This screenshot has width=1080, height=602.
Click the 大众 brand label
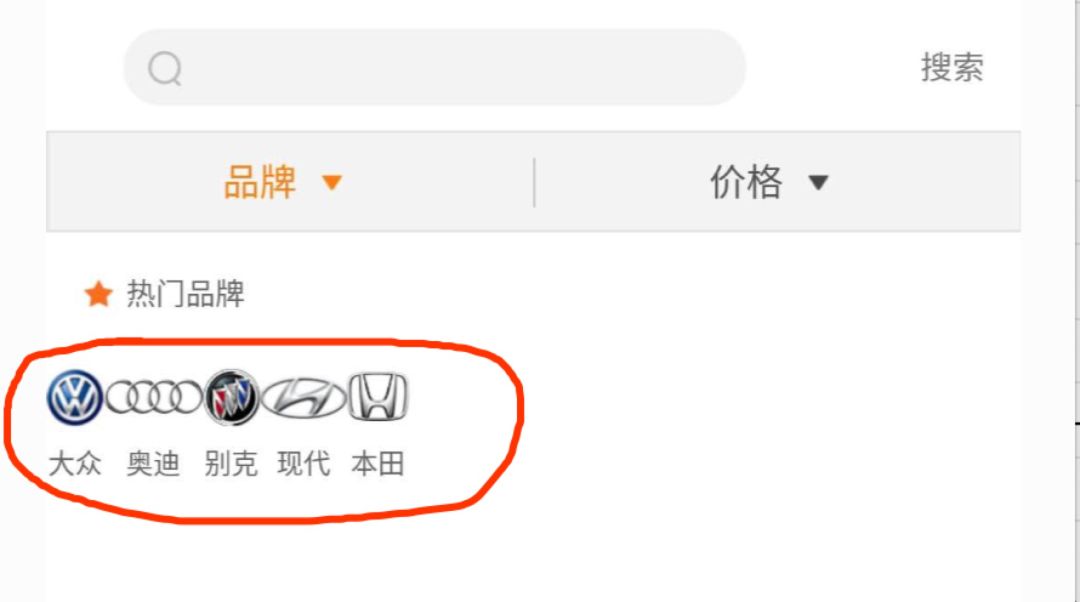click(75, 464)
